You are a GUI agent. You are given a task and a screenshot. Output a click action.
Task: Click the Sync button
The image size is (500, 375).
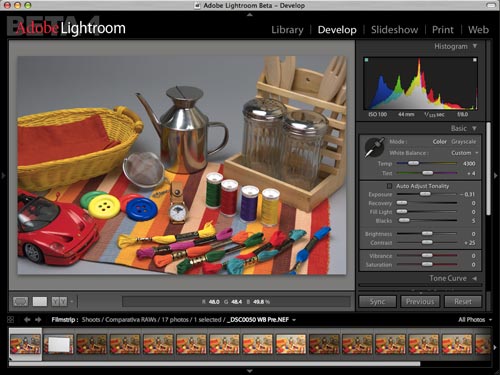377,302
